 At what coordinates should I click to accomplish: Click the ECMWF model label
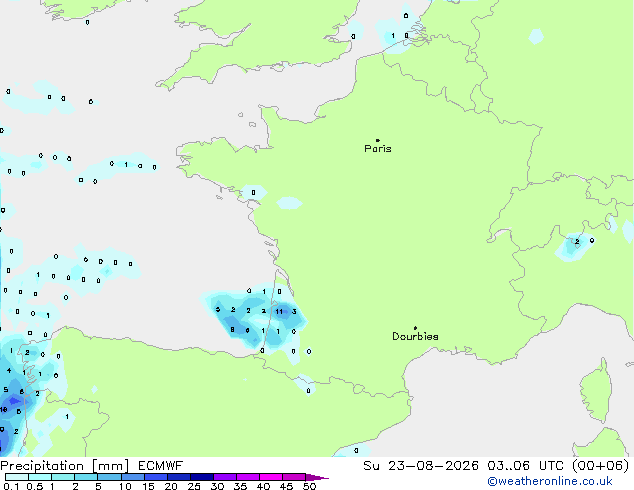pos(160,466)
